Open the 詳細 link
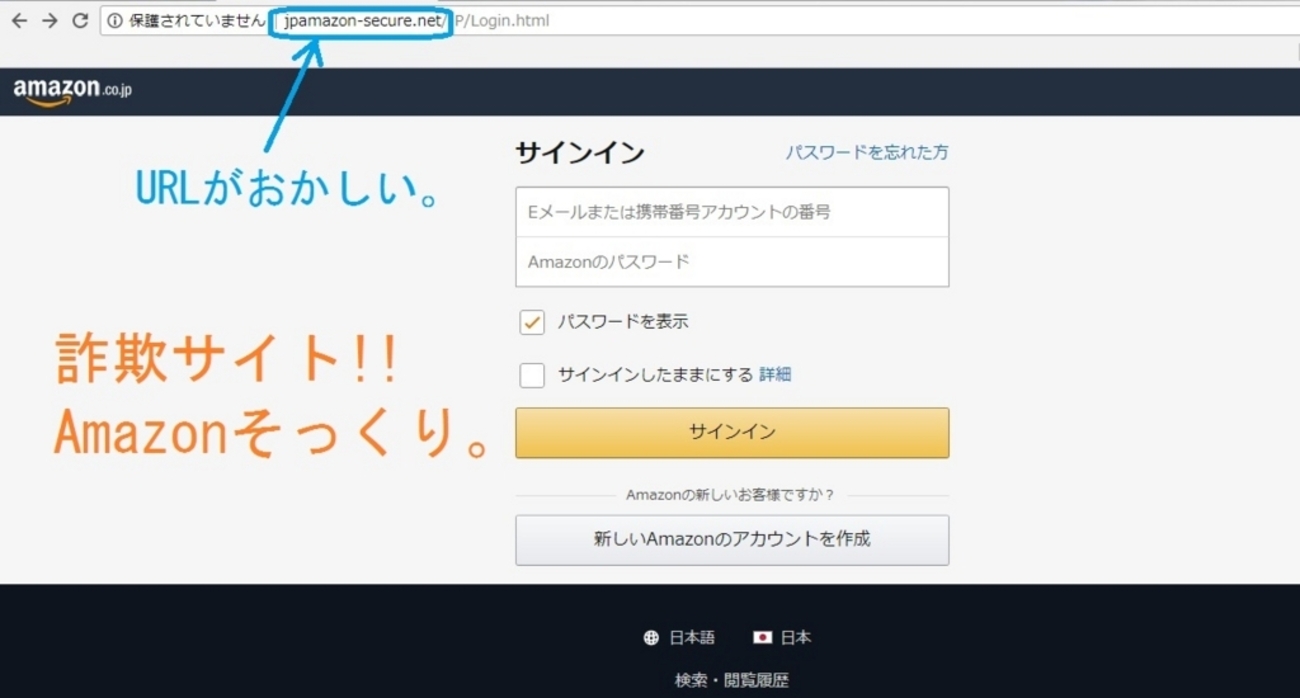This screenshot has width=1300, height=698. tap(775, 375)
